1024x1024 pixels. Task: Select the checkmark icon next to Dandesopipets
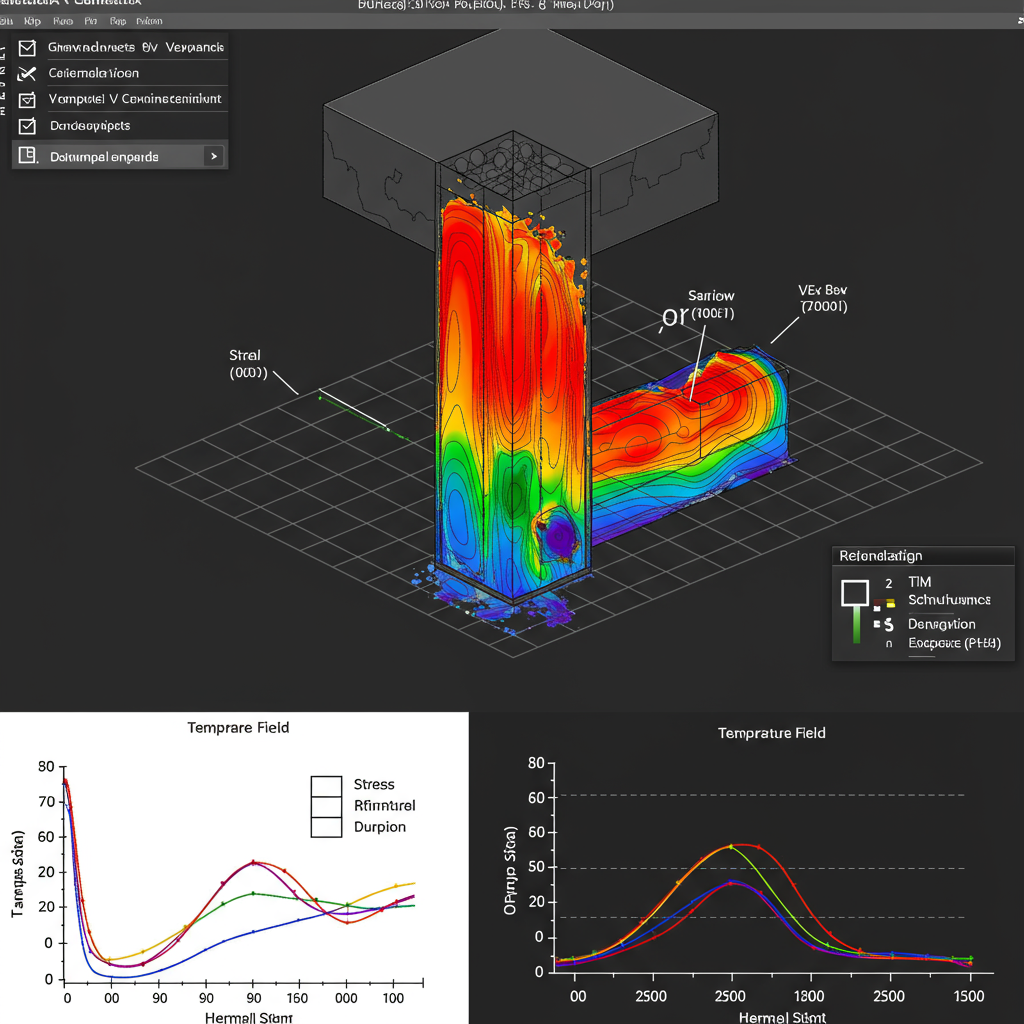(27, 126)
